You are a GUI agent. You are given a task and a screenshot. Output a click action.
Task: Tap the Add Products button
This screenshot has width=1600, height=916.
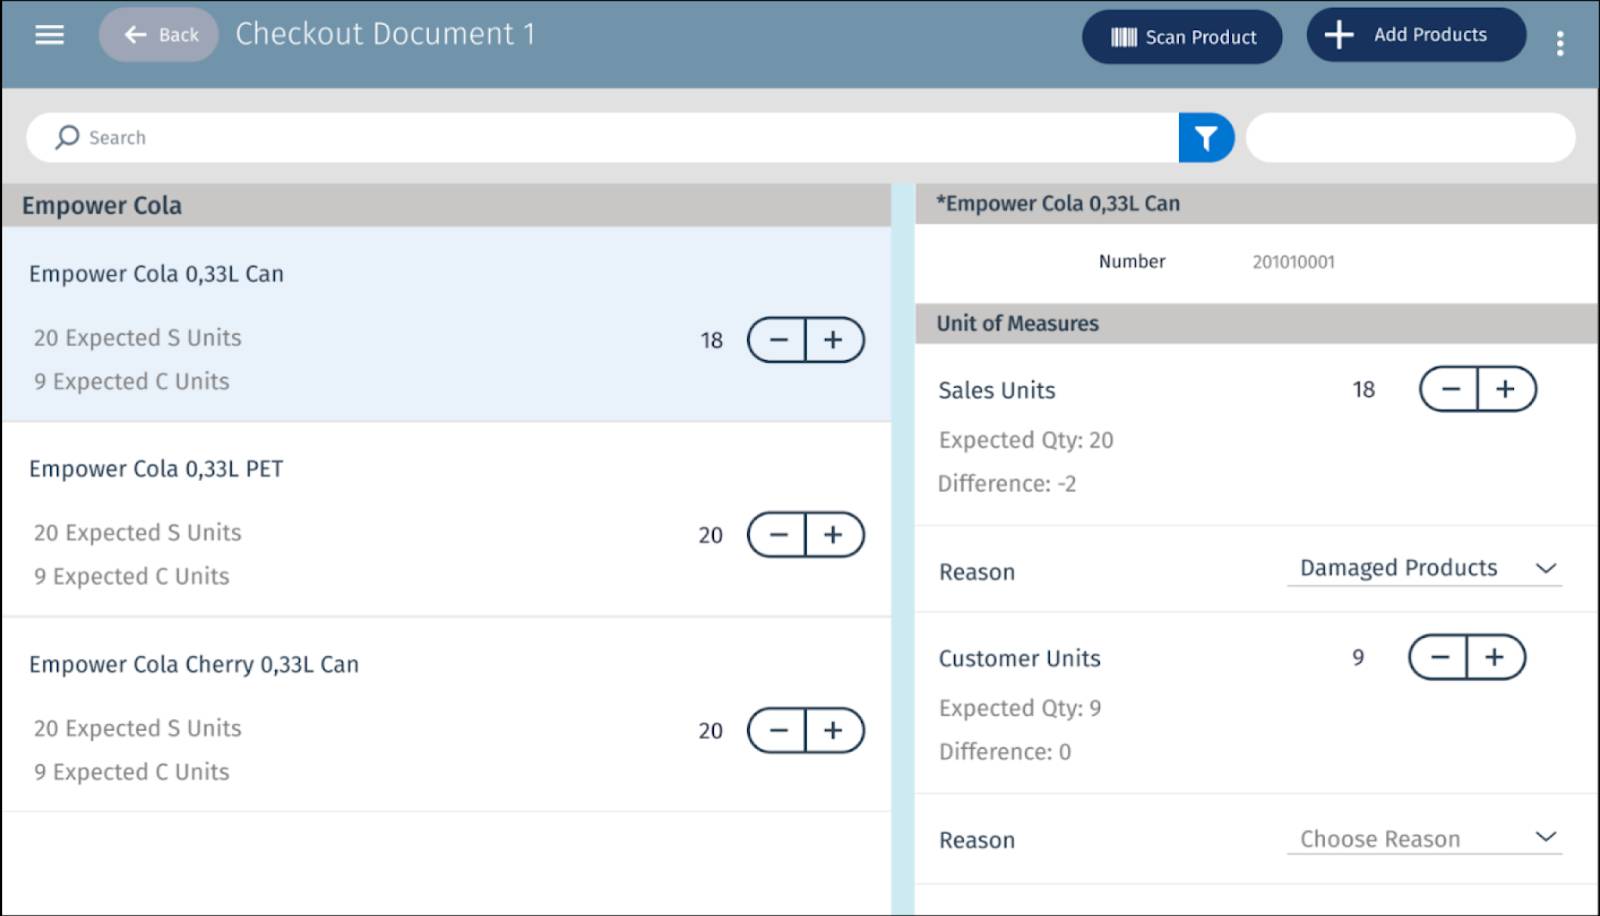[1416, 35]
